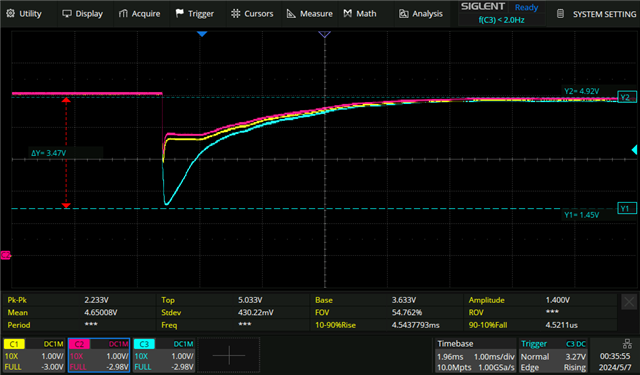
Task: Open the Utility menu
Action: click(24, 14)
